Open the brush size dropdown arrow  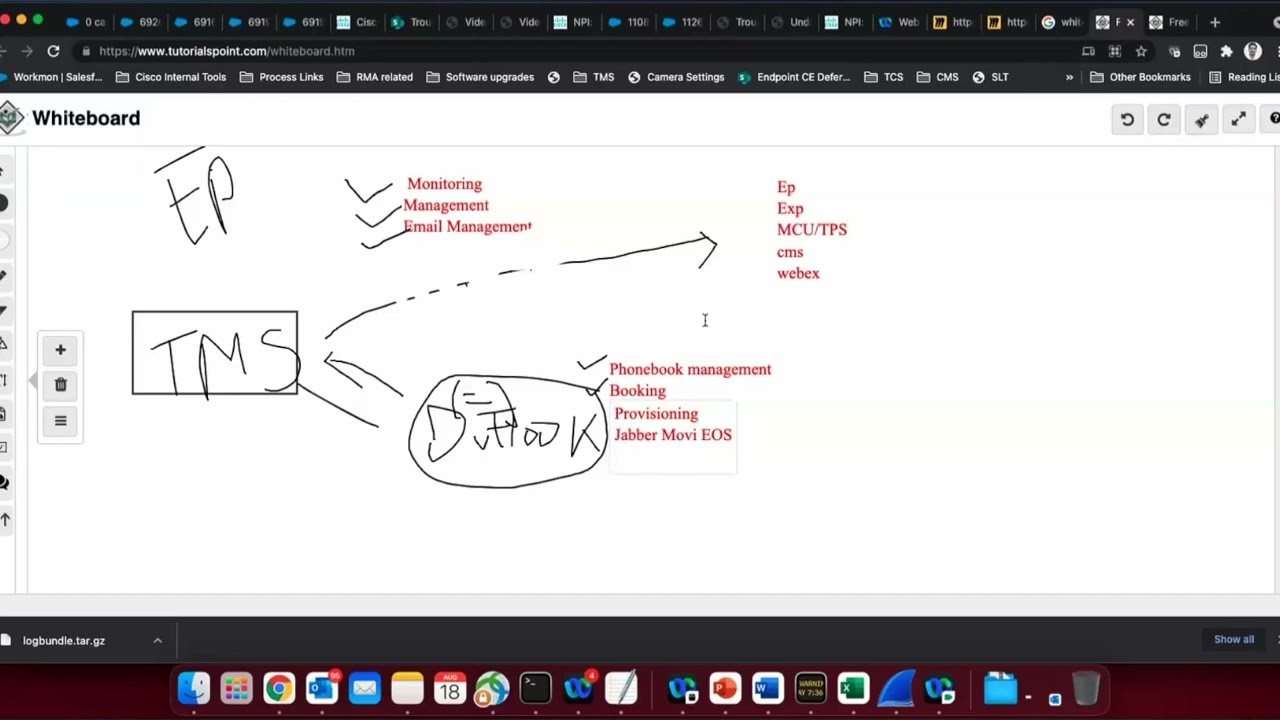pyautogui.click(x=3, y=310)
